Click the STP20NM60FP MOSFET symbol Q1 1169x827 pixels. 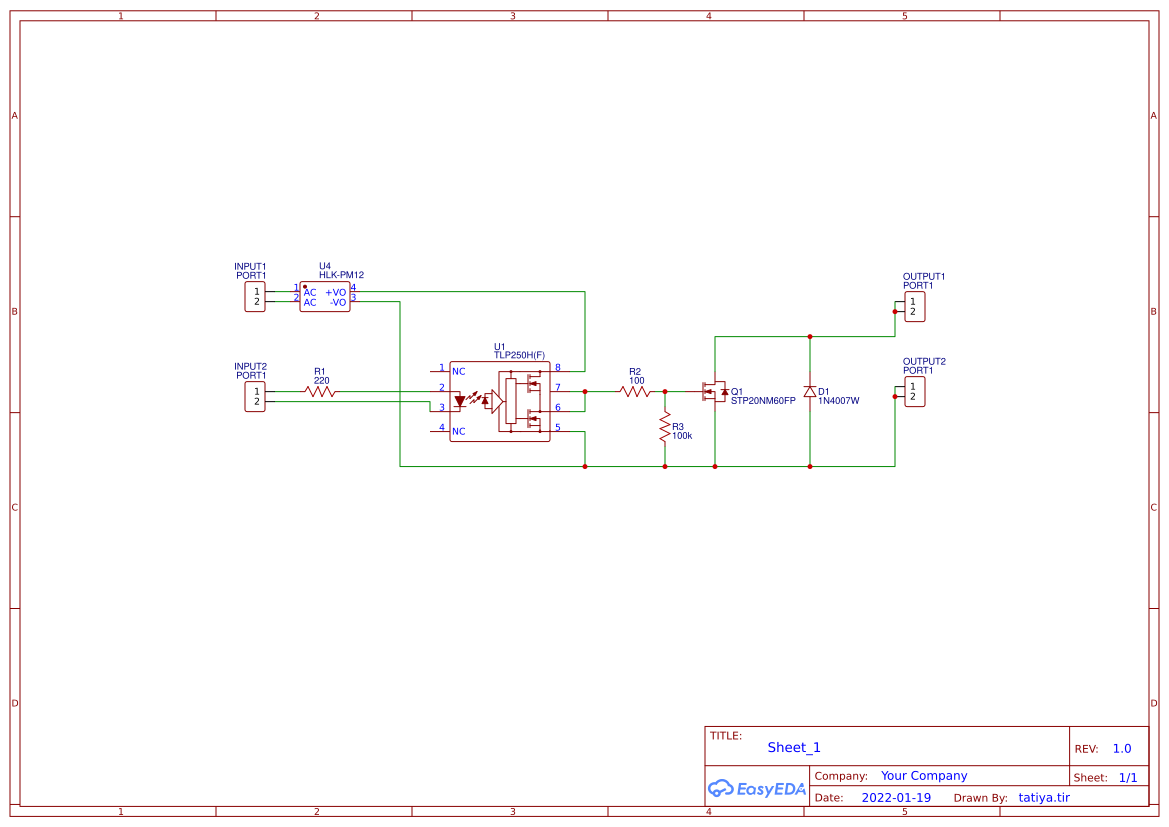pos(715,392)
